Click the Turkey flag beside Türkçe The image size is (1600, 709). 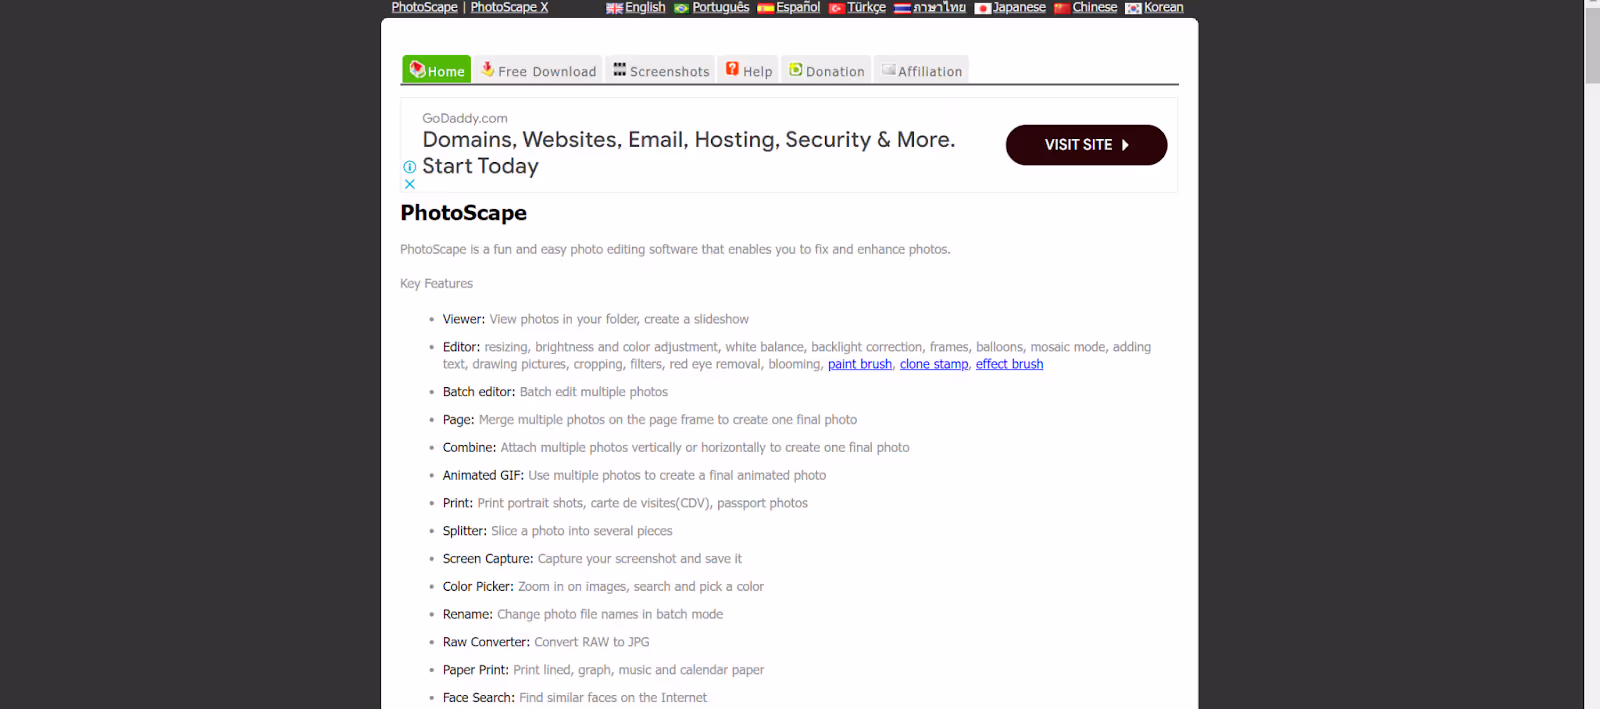tap(836, 8)
